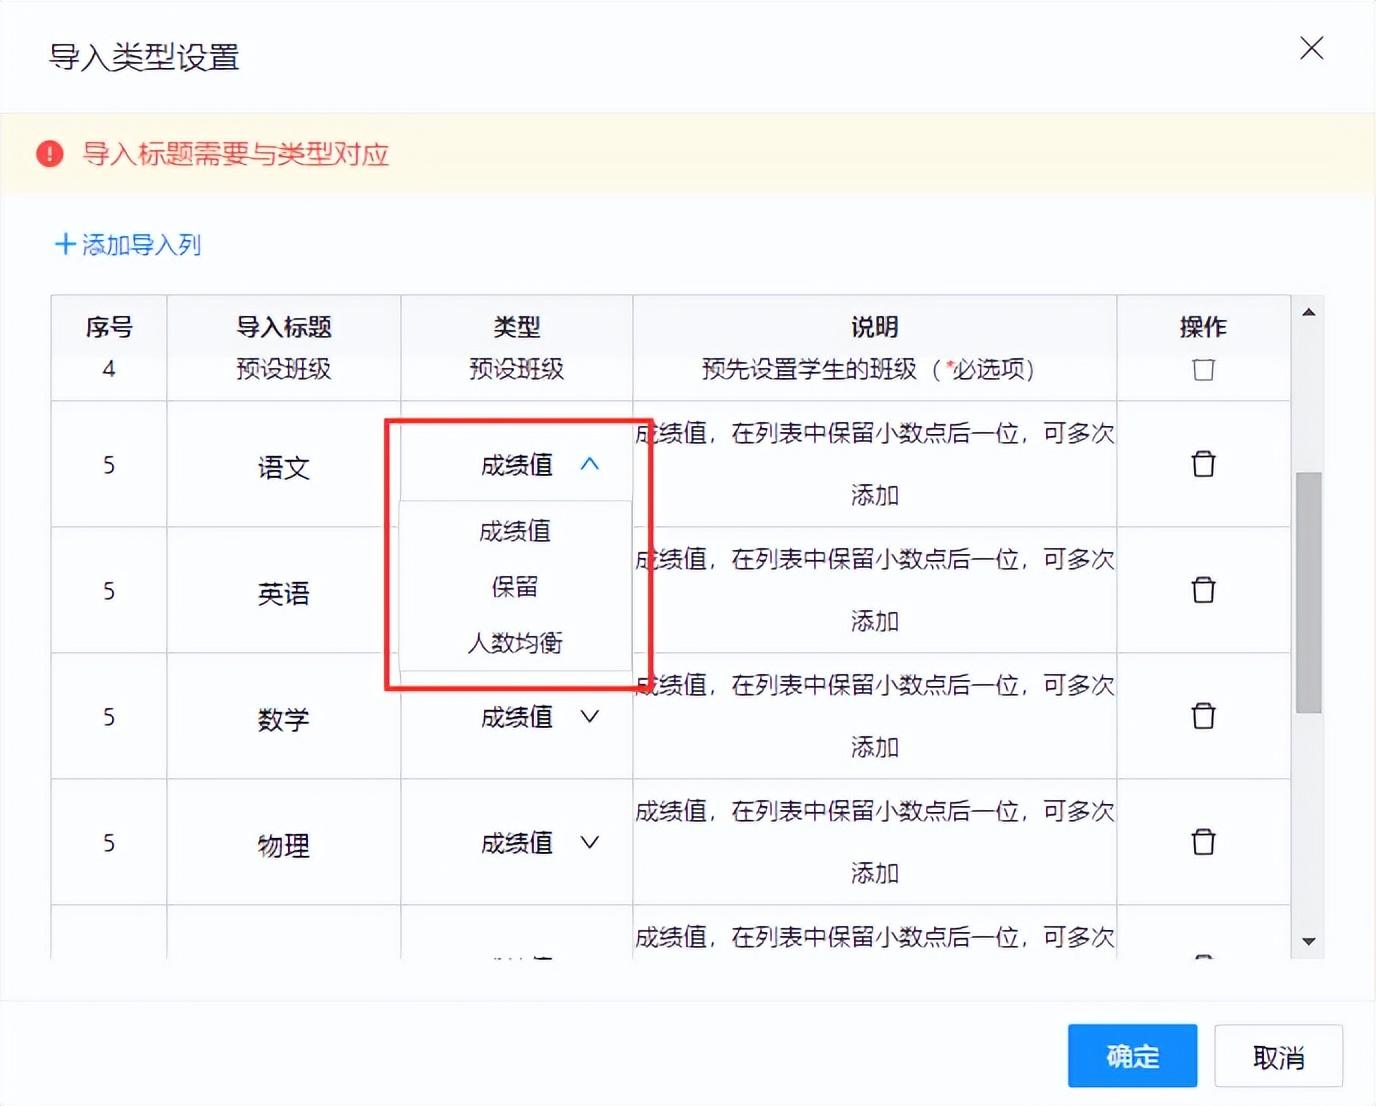Delete the 英语 row with trash icon
1376x1106 pixels.
click(1203, 590)
